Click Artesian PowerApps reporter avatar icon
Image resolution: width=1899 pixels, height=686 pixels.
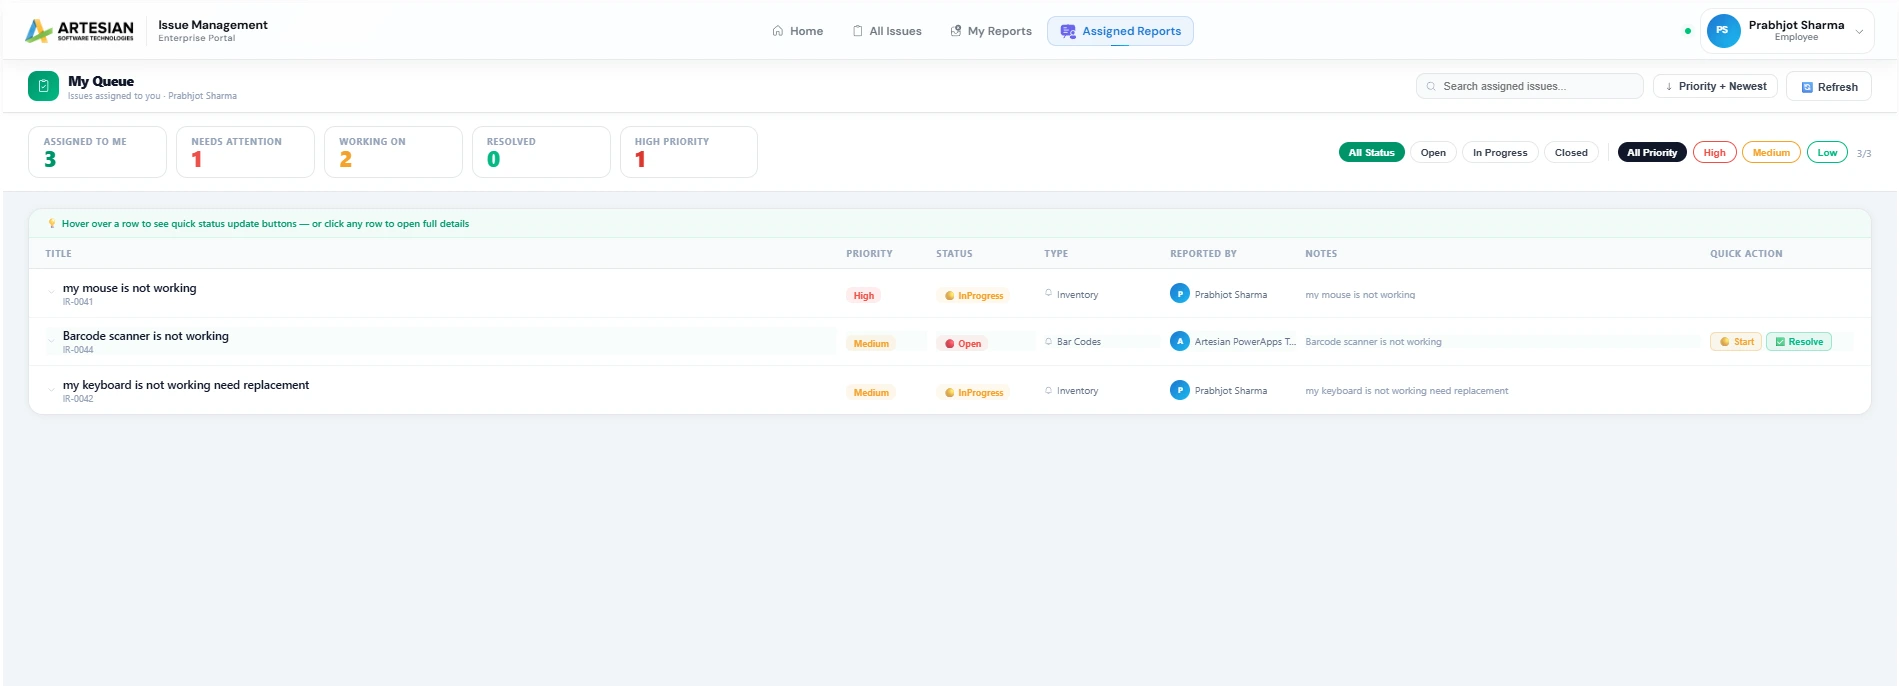(1180, 341)
